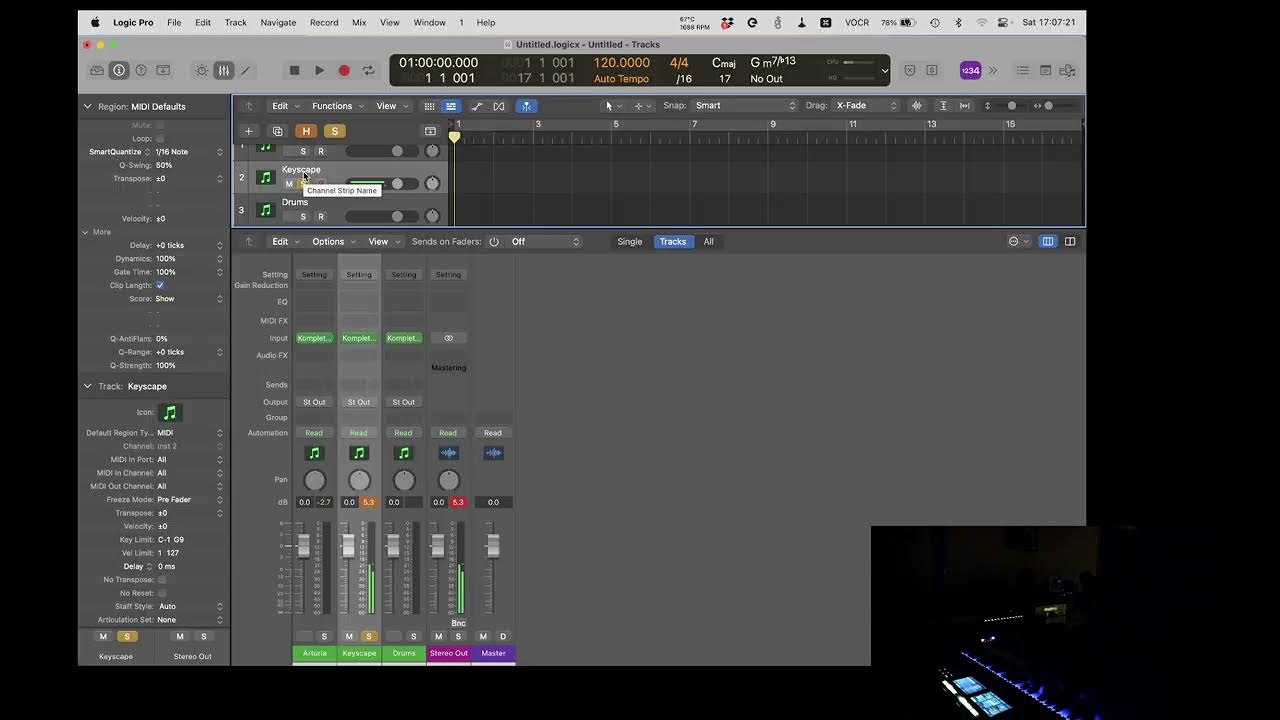Click vertical auto zoom icon
1280x720 pixels.
[x=943, y=106]
